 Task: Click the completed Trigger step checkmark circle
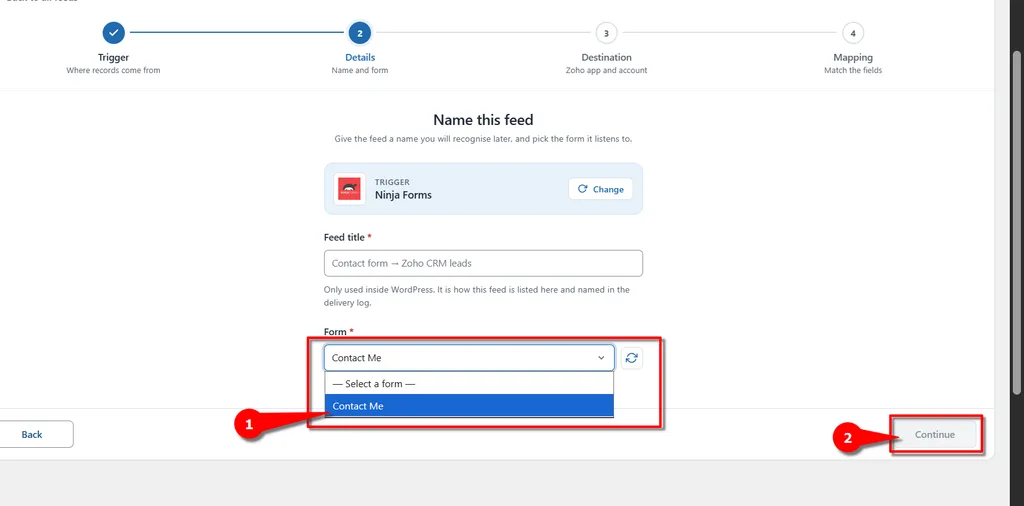click(113, 32)
